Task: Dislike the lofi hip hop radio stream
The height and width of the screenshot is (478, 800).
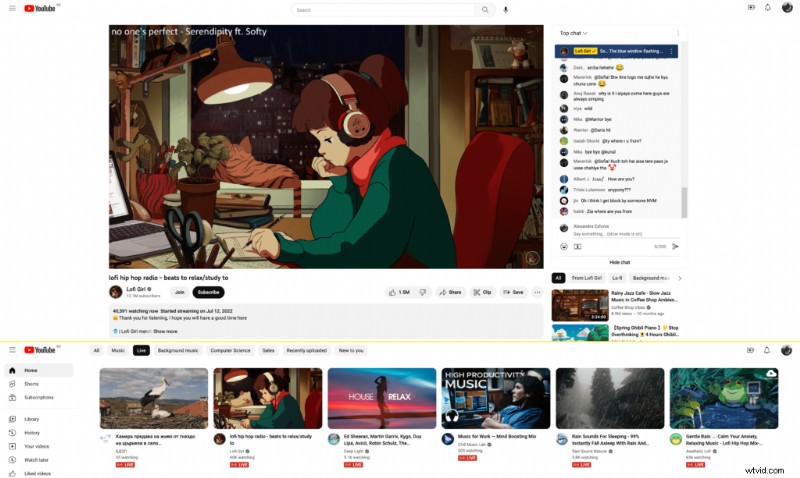Action: click(423, 292)
